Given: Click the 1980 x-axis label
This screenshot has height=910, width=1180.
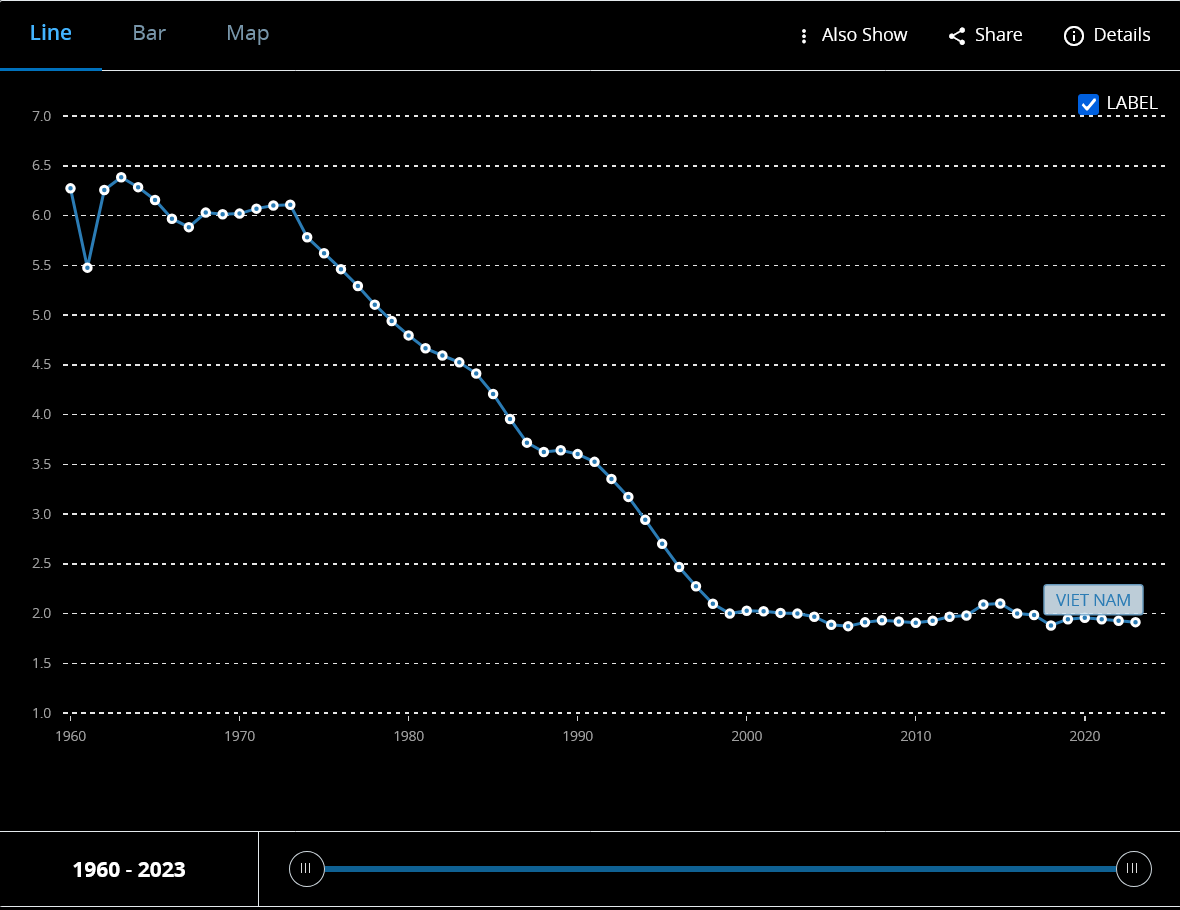Looking at the screenshot, I should (x=409, y=736).
